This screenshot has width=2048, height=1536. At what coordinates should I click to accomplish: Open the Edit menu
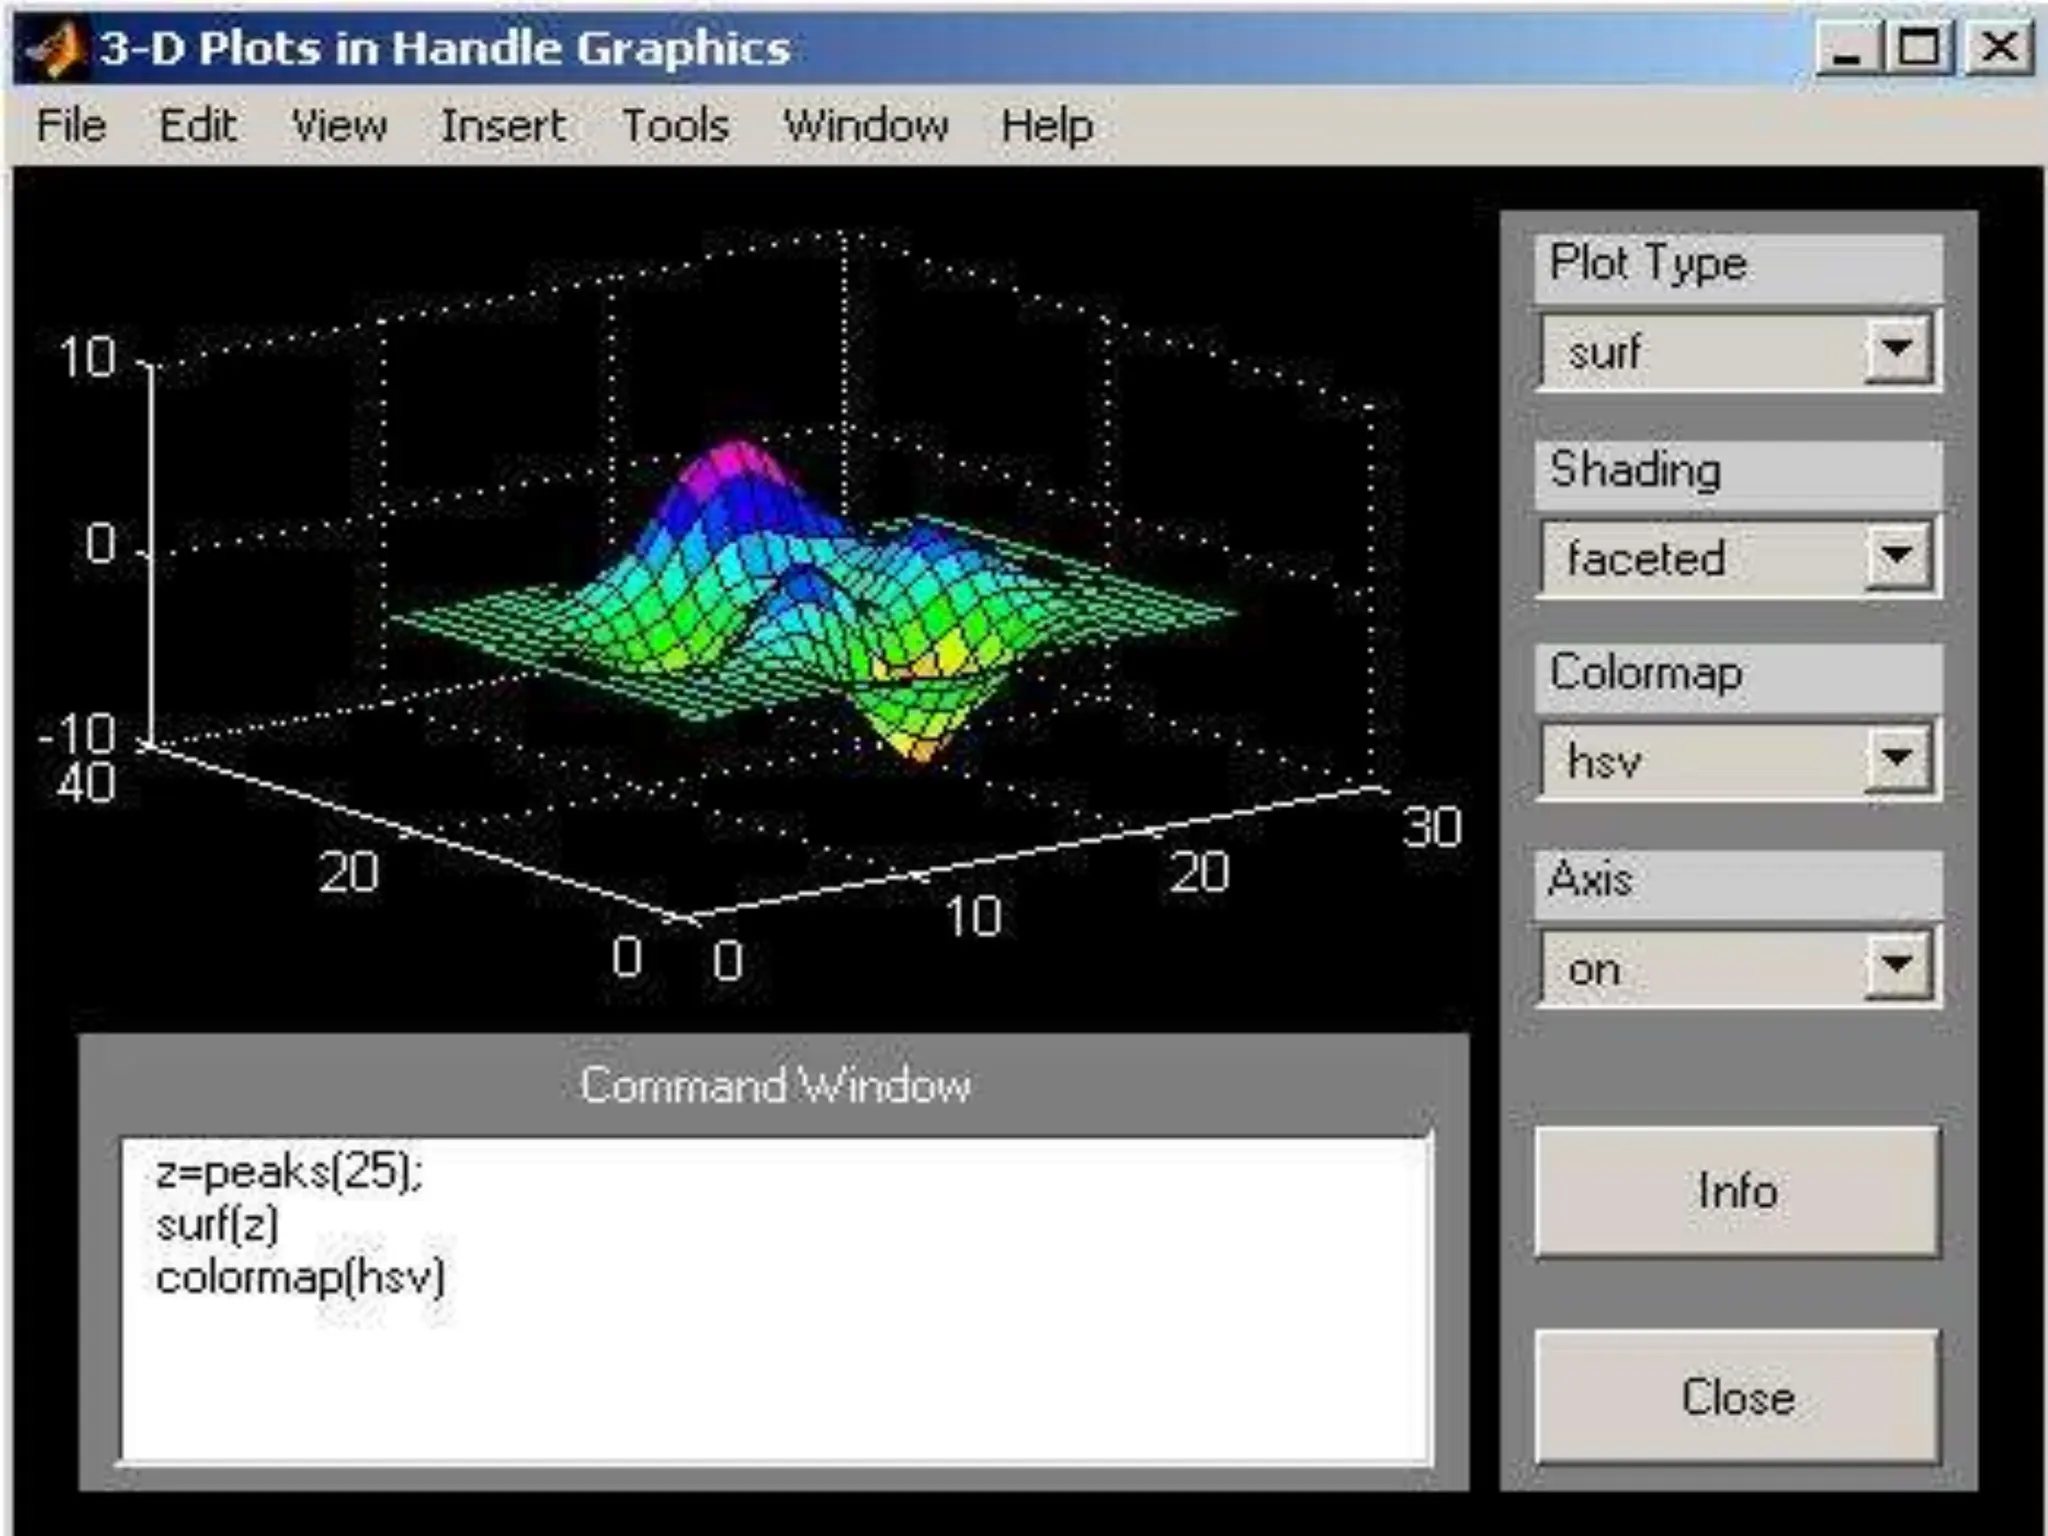tap(197, 127)
